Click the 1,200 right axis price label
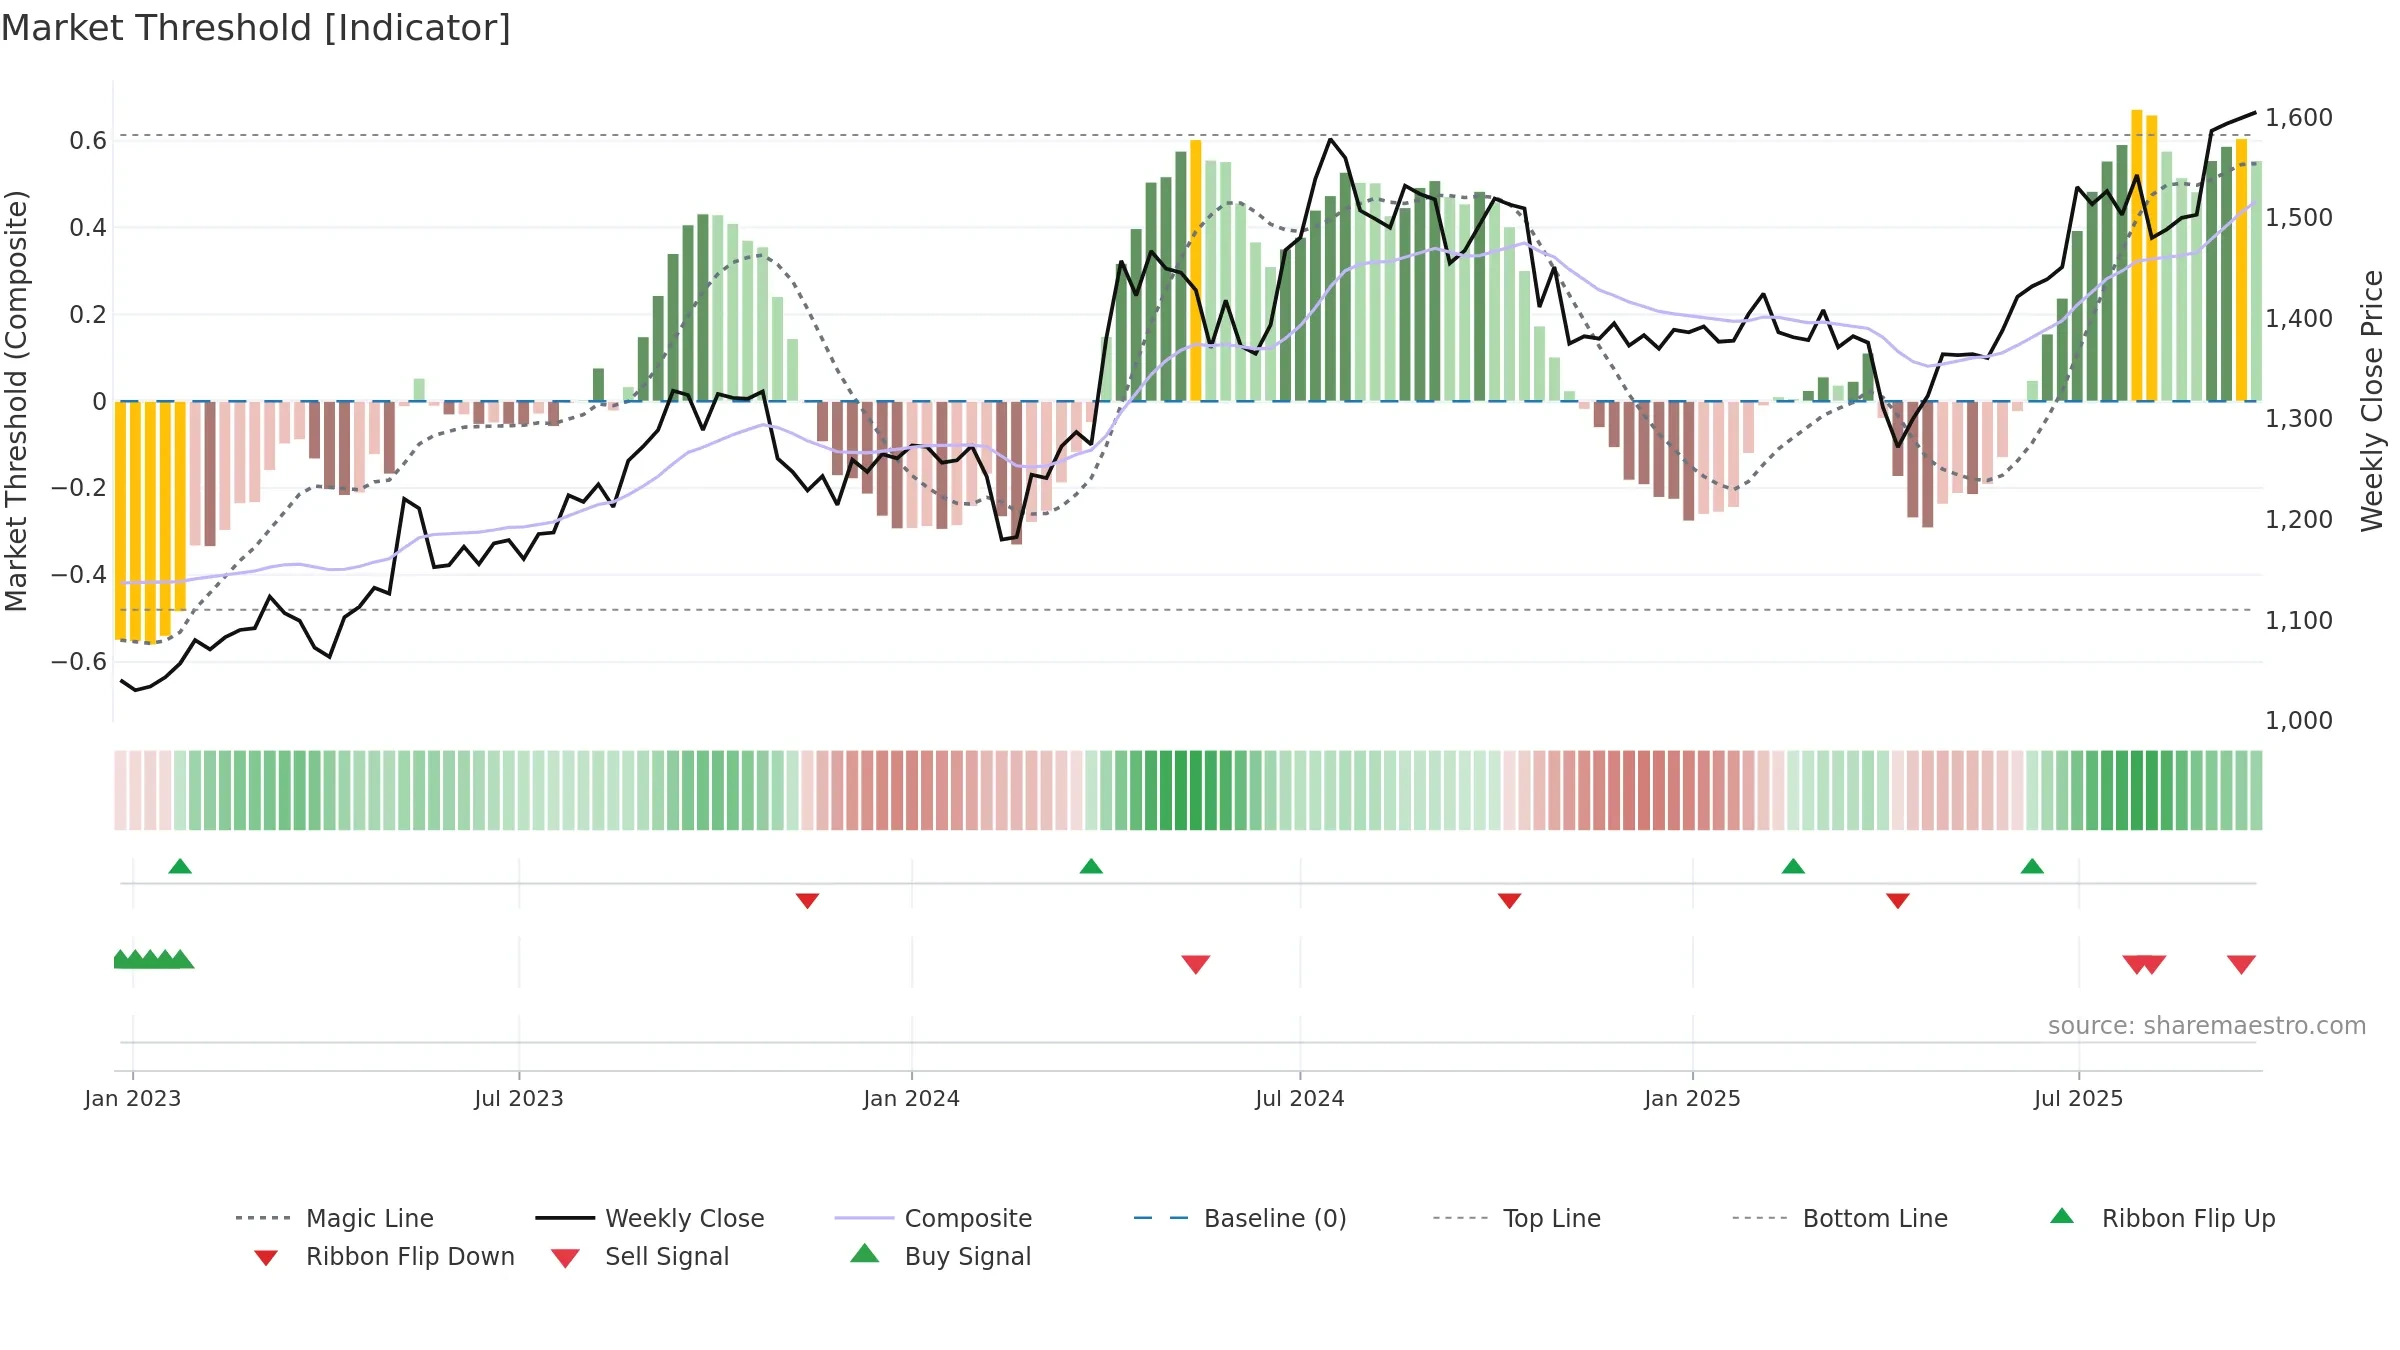Screen dimensions: 2400x1350 point(2299,520)
